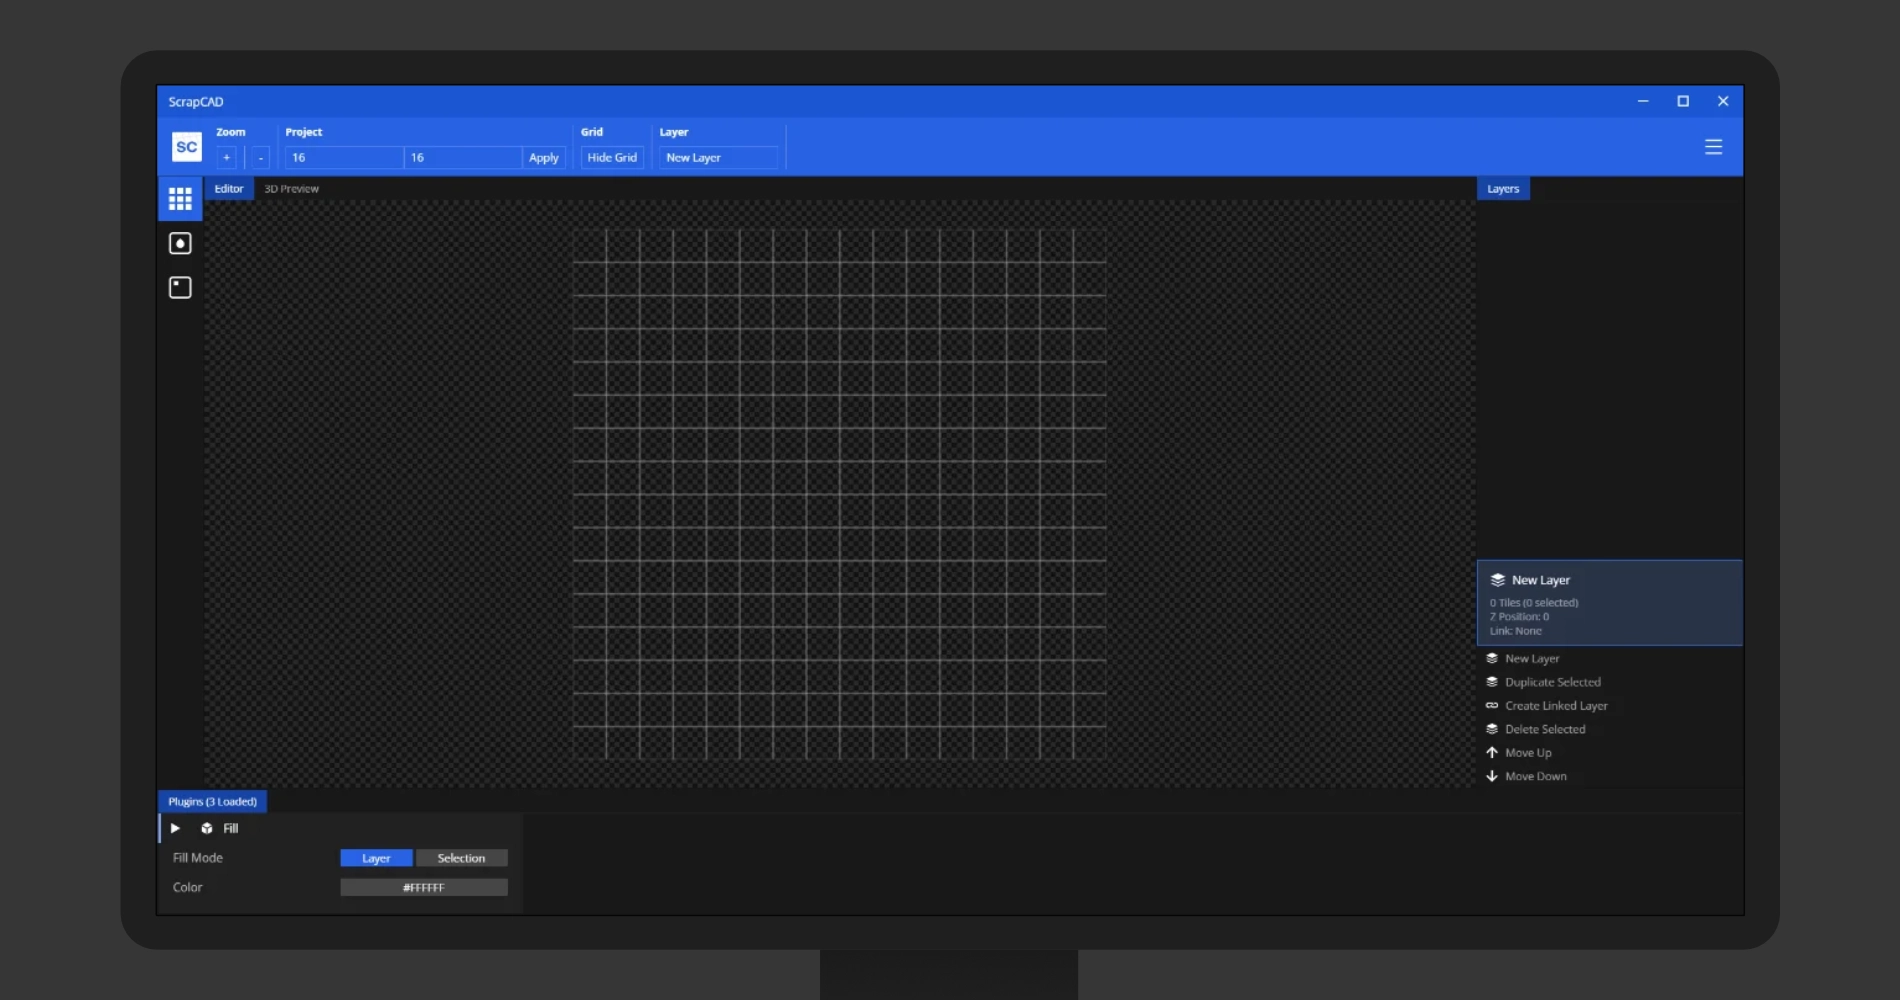Open the Plugins (3 Loaded) tab
This screenshot has height=1000, width=1900.
click(212, 802)
